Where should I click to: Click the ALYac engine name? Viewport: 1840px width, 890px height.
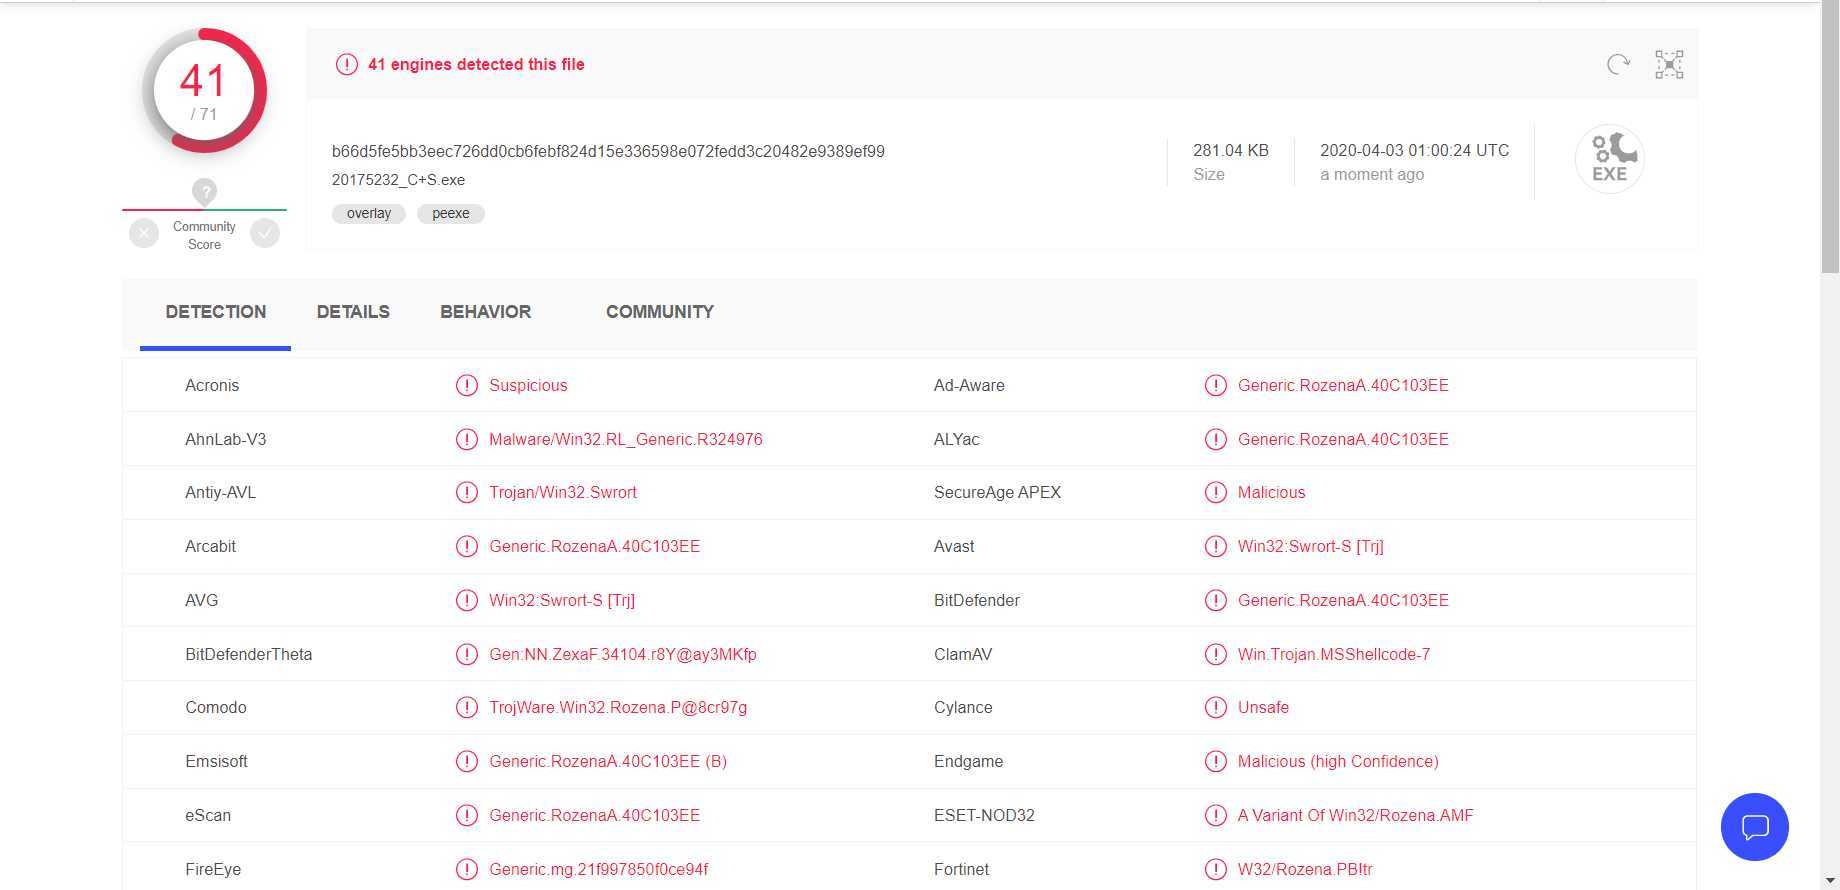957,439
